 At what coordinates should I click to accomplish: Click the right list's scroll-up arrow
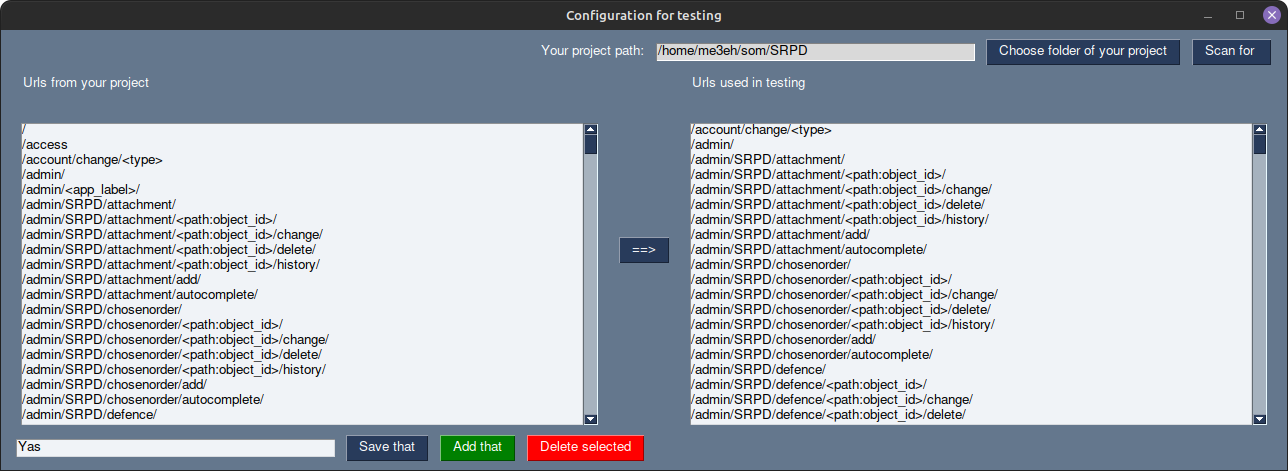click(1259, 130)
